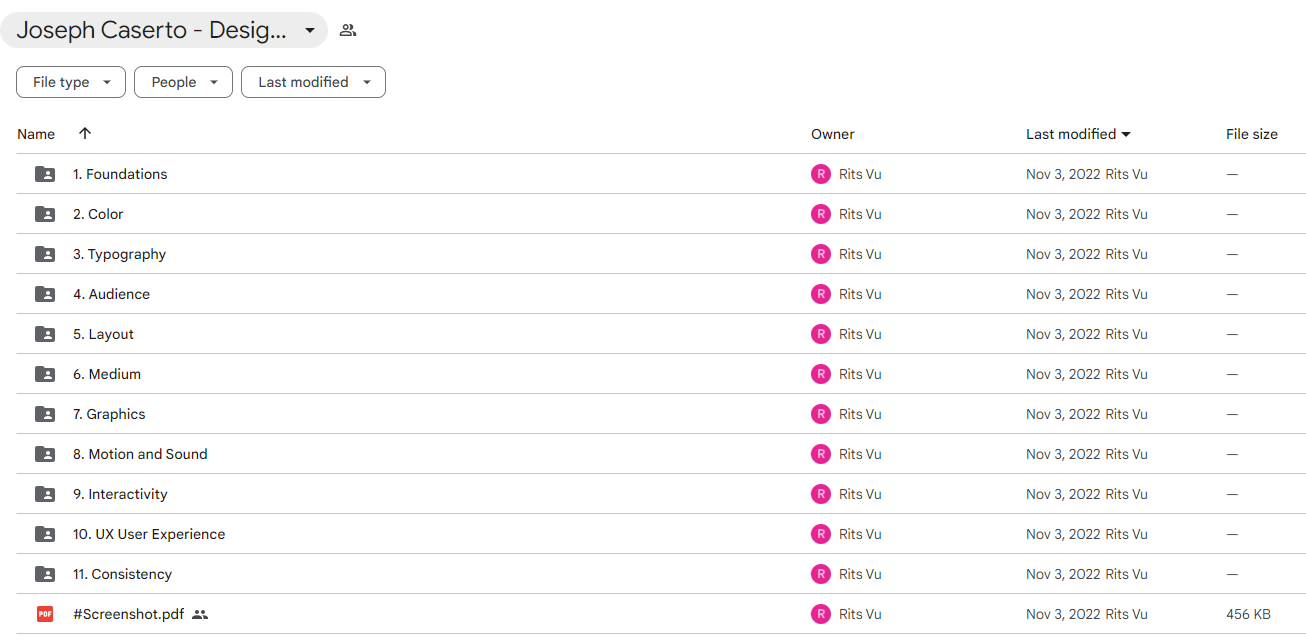
Task: Click the Owner column header
Action: (833, 134)
